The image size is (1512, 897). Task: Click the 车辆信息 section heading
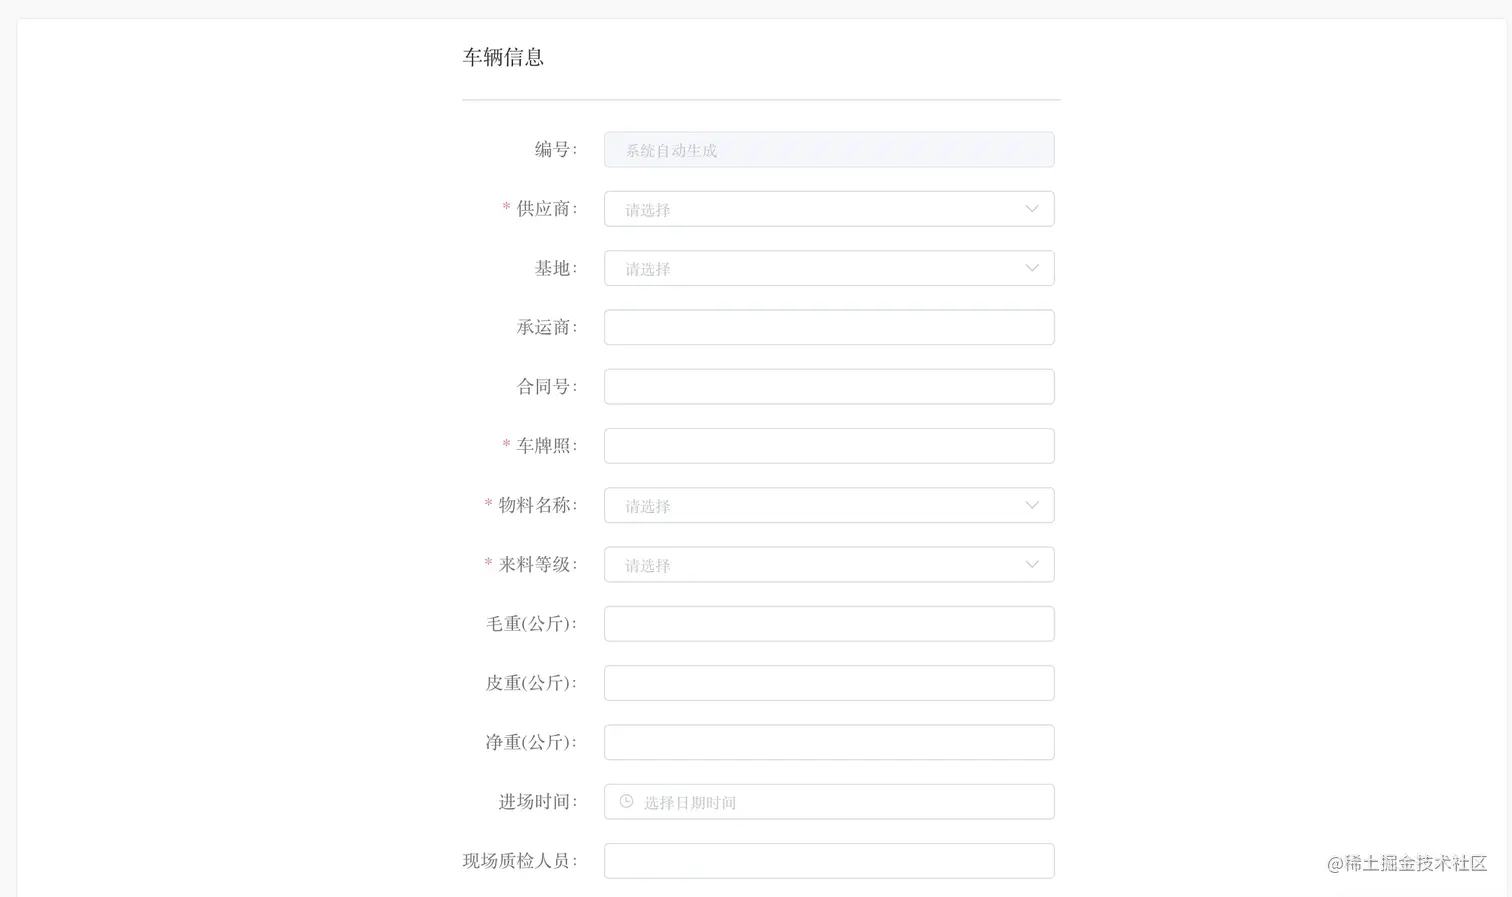click(503, 57)
